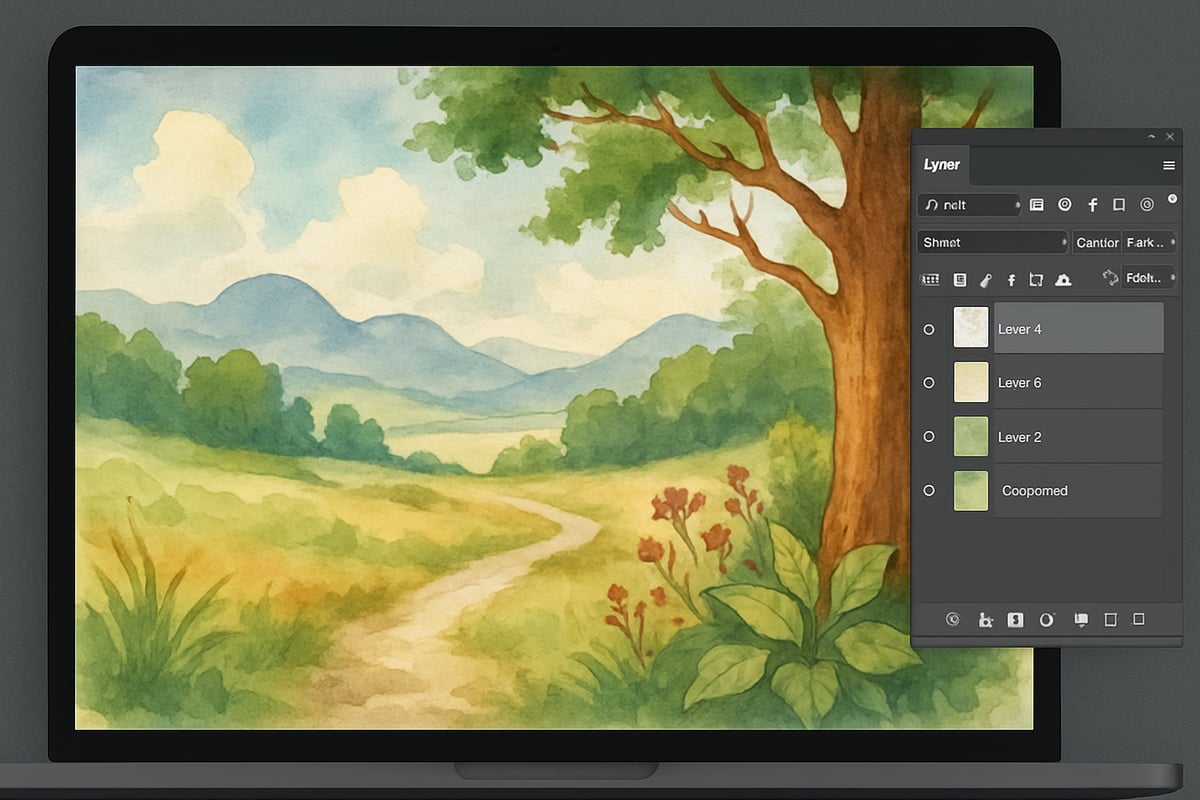The image size is (1200, 800).
Task: Toggle visibility of the Coopomed layer
Action: (929, 491)
